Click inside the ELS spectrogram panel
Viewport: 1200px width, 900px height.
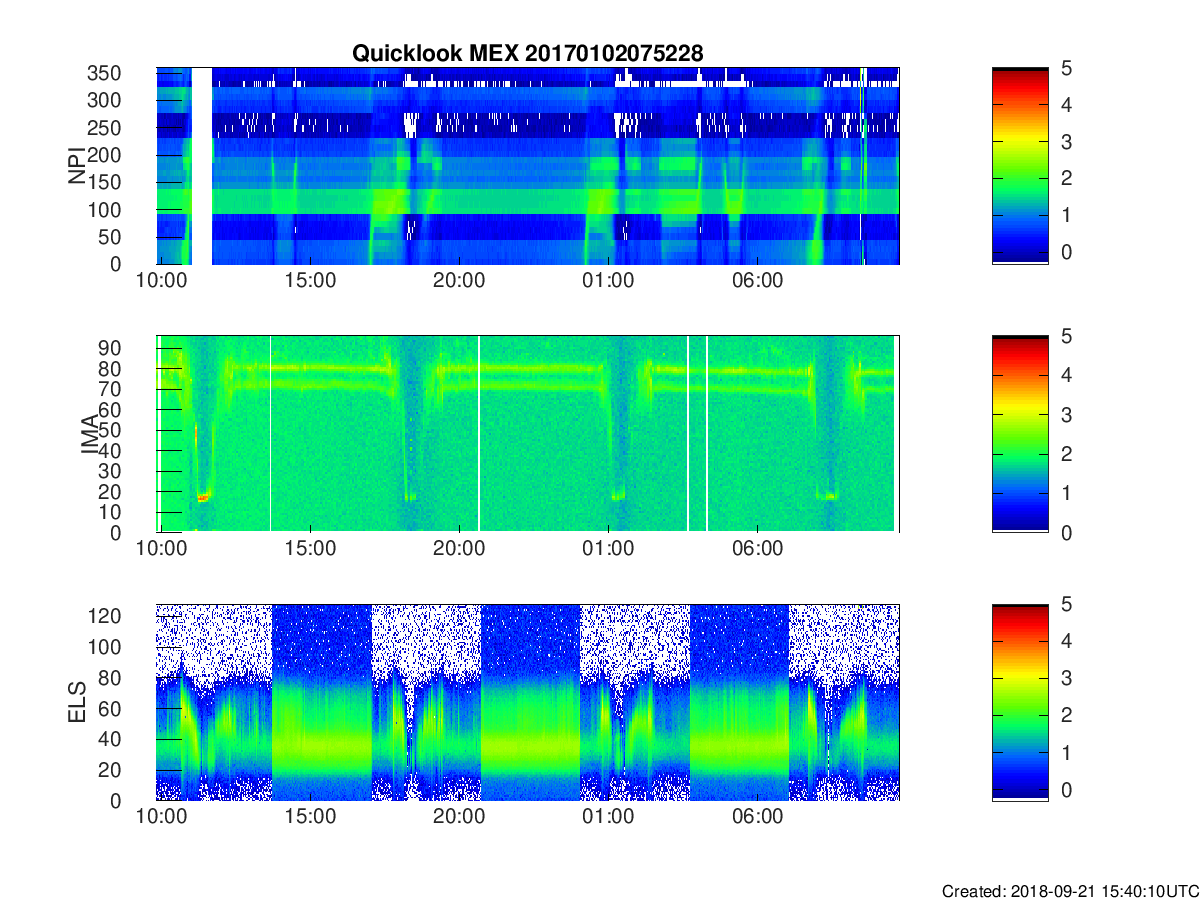coord(528,702)
